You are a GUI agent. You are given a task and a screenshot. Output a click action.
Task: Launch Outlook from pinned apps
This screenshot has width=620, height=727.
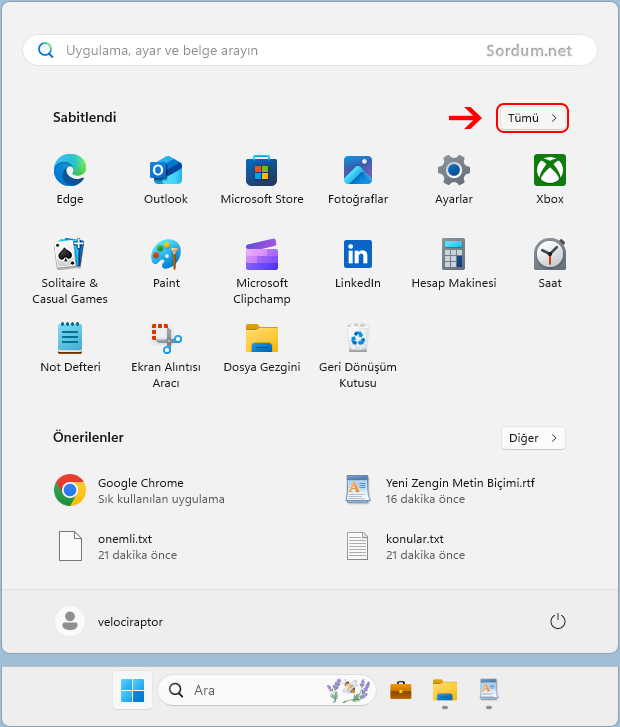166,180
